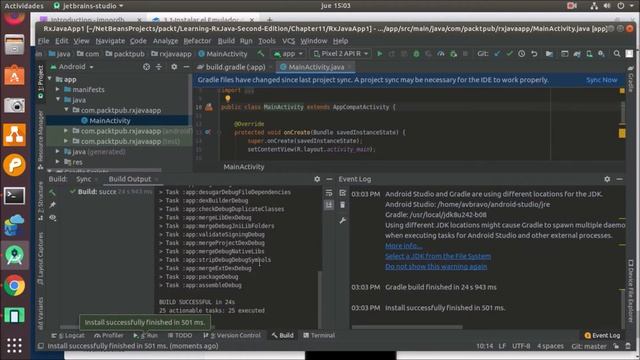Open the Logcat tool window
640x360 pixels.
coord(68,336)
